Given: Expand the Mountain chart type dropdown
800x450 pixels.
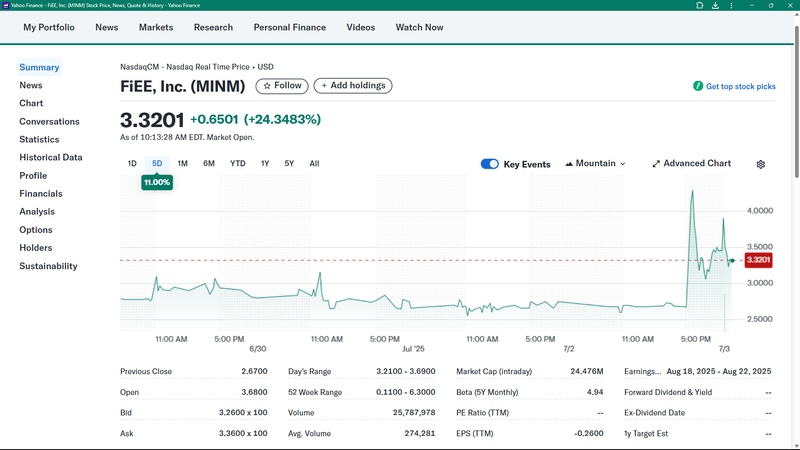Looking at the screenshot, I should point(595,164).
